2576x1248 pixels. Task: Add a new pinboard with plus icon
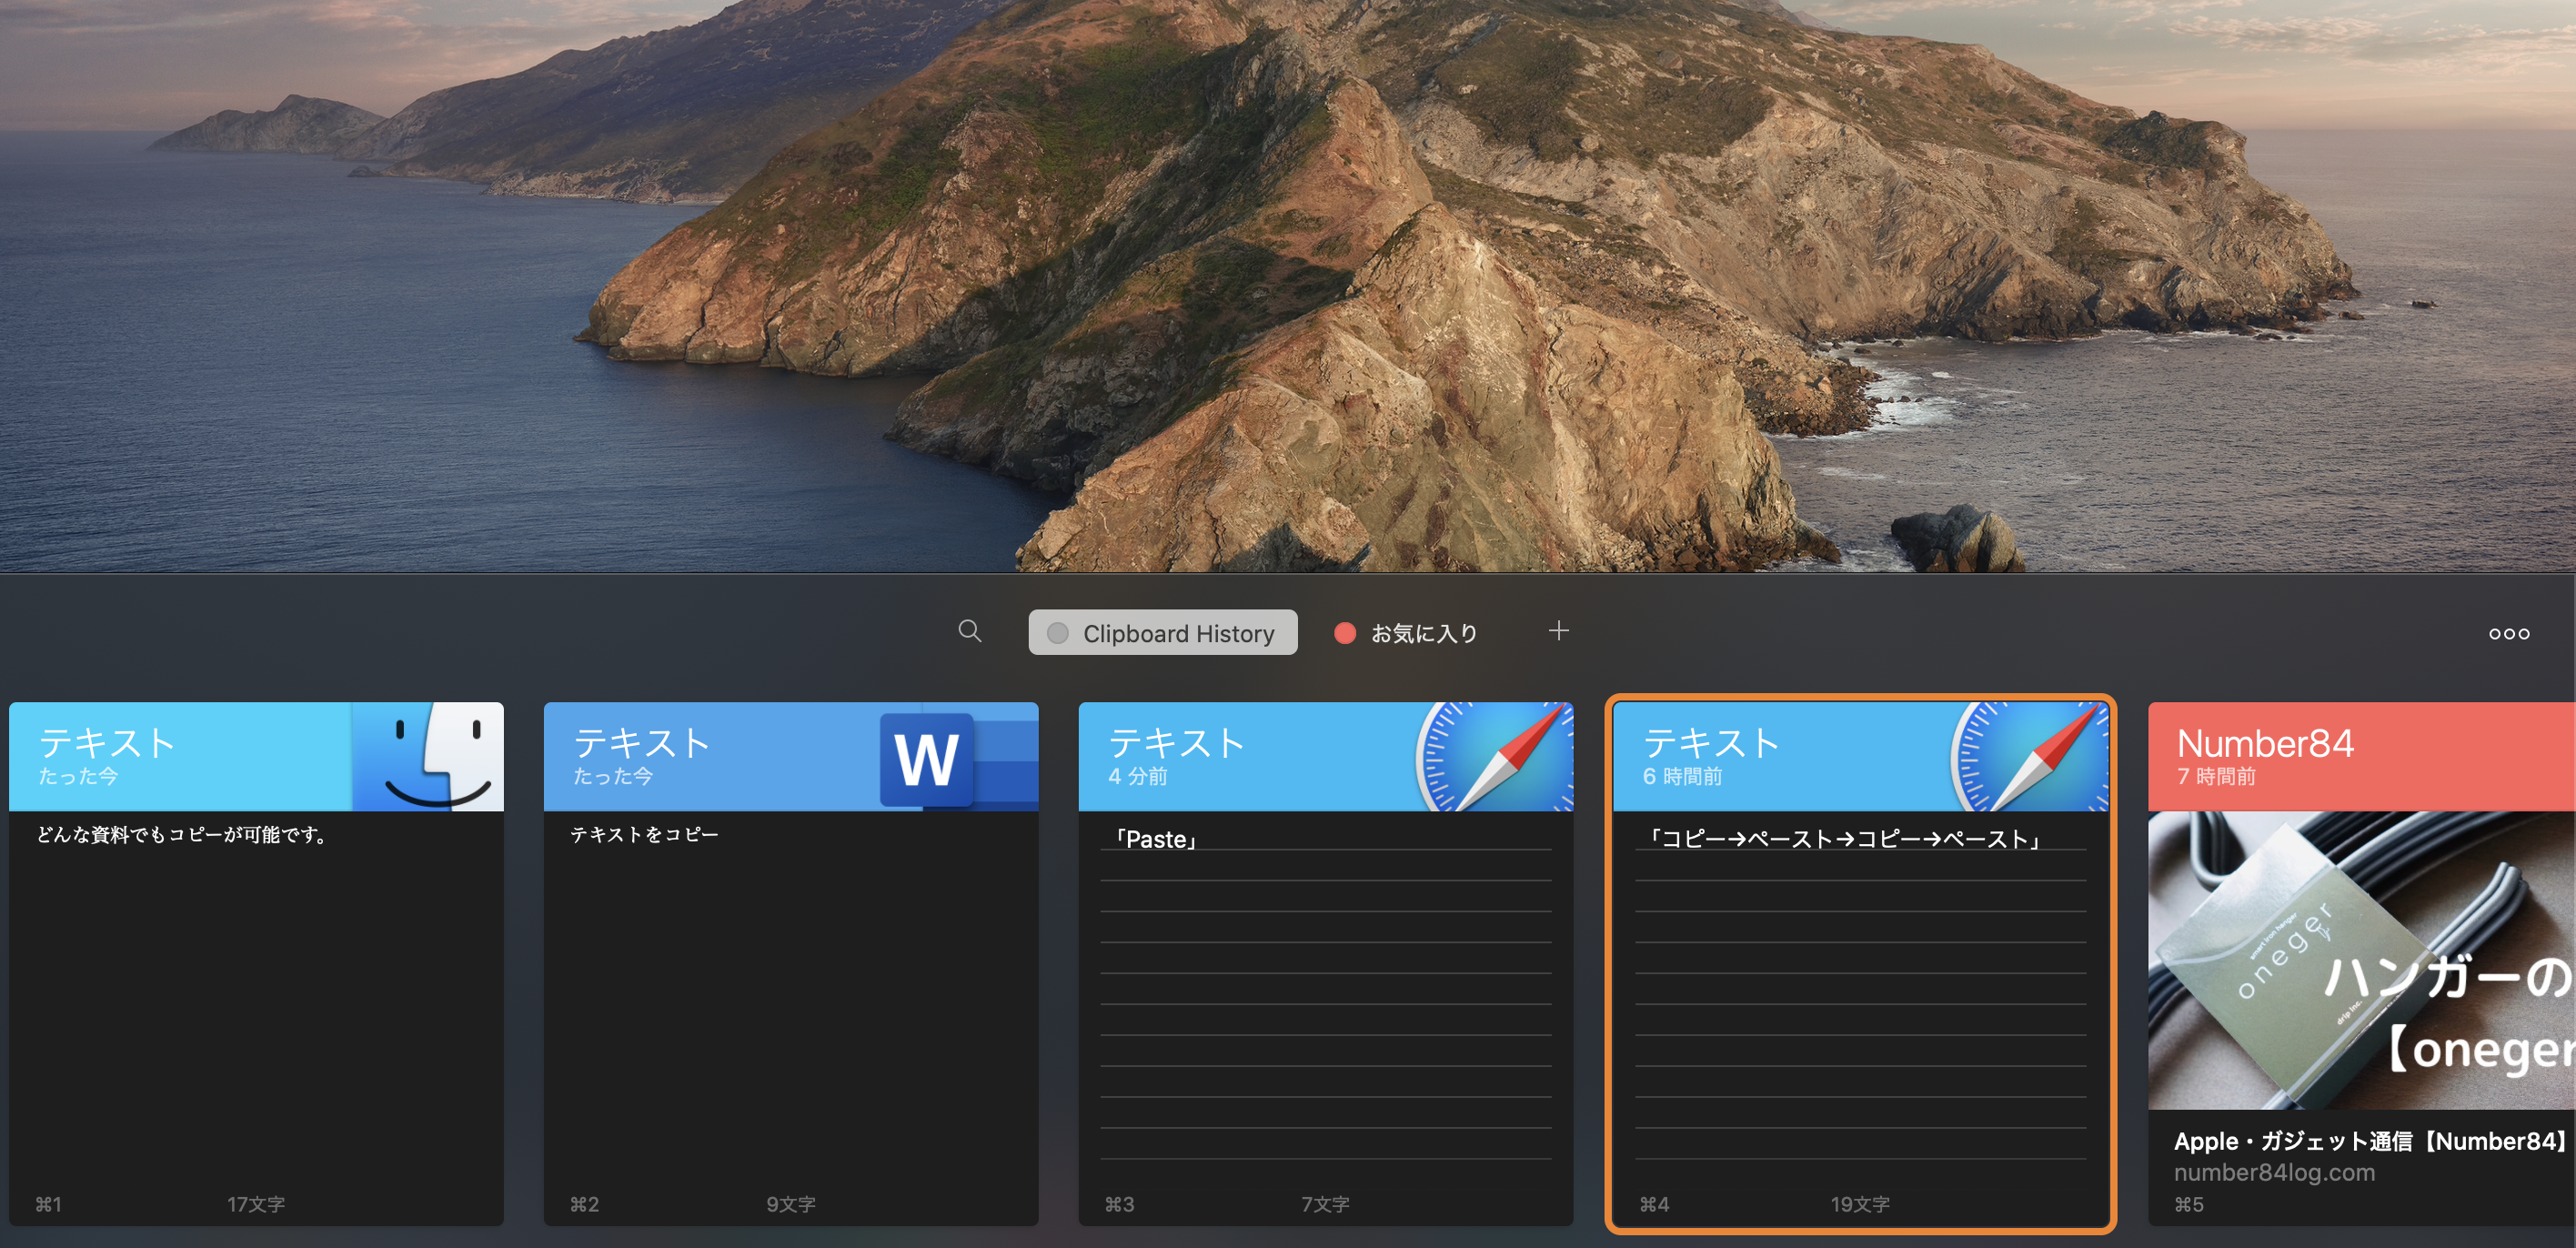[1557, 630]
